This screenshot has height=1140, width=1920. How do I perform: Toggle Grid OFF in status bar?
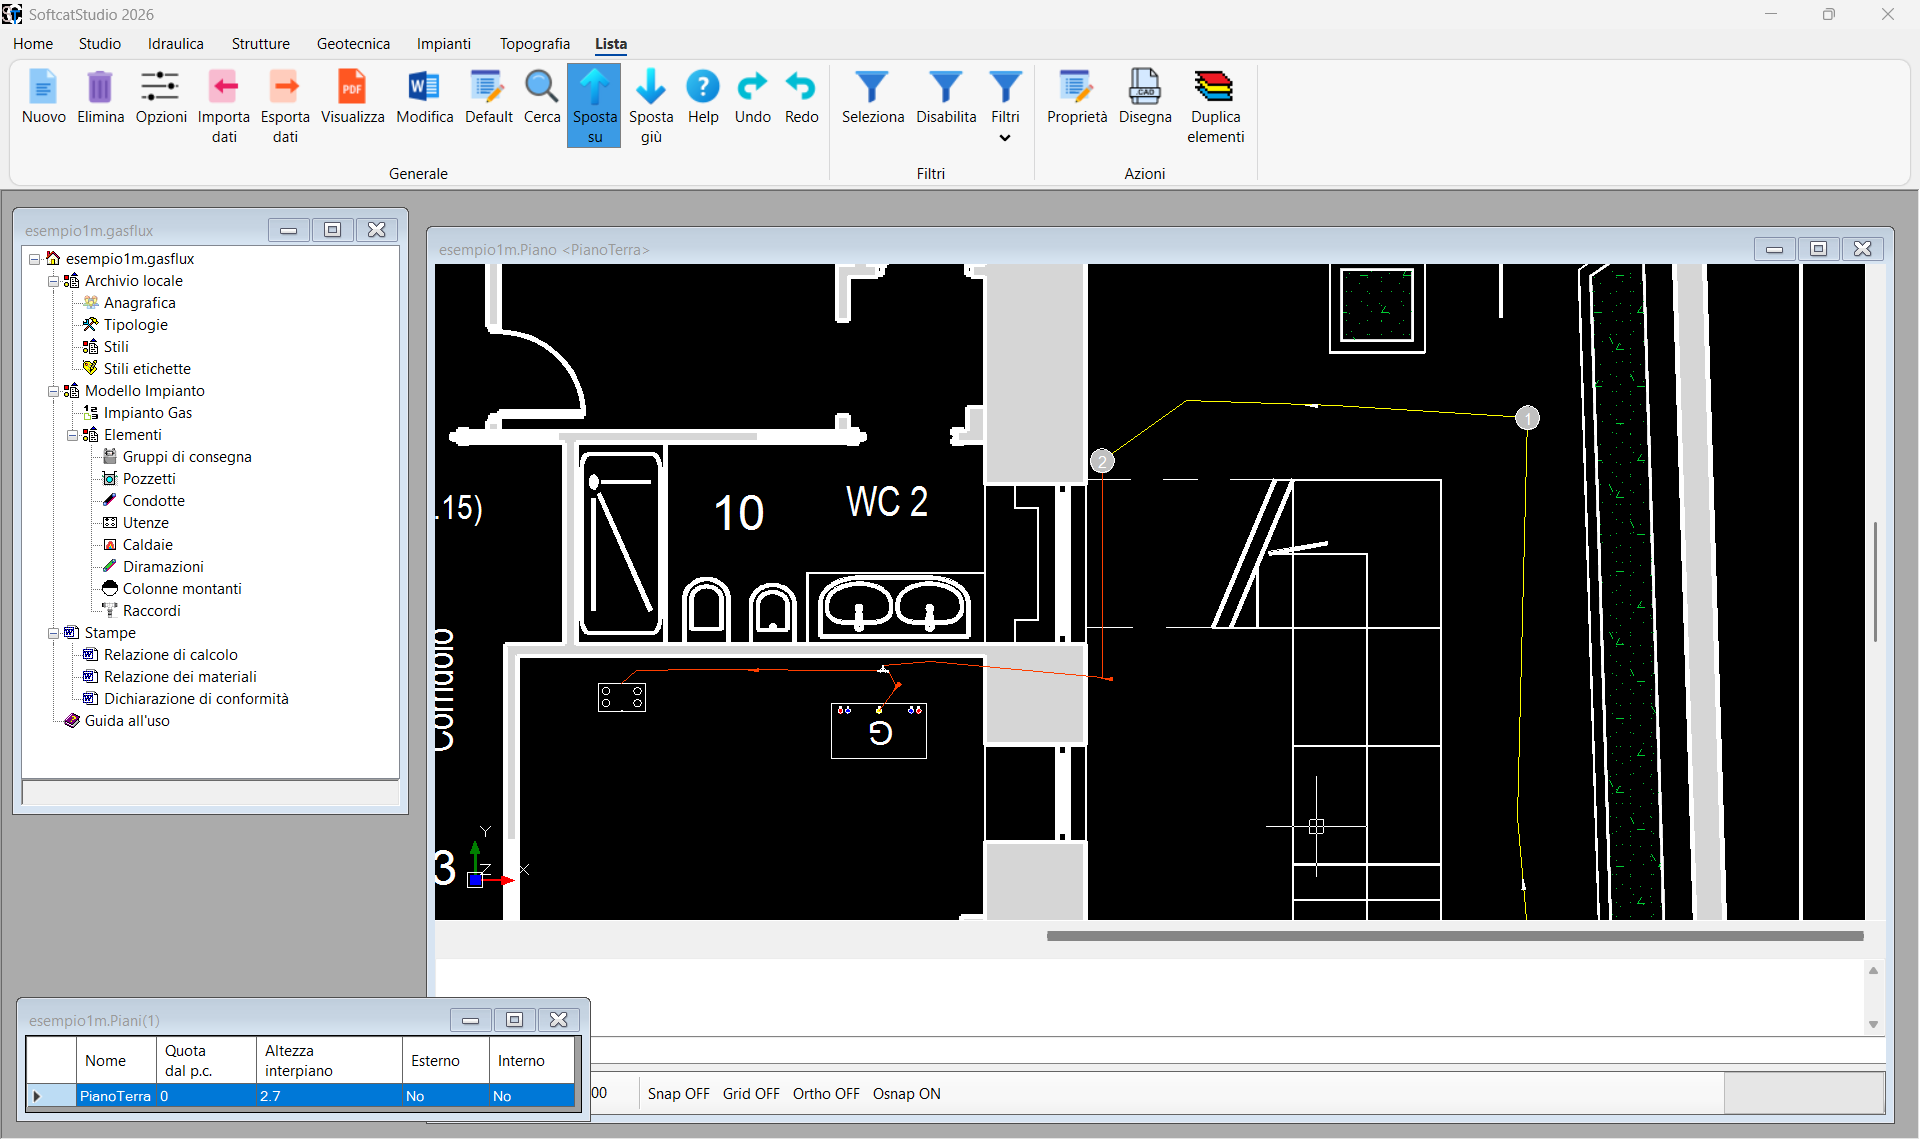click(x=751, y=1094)
